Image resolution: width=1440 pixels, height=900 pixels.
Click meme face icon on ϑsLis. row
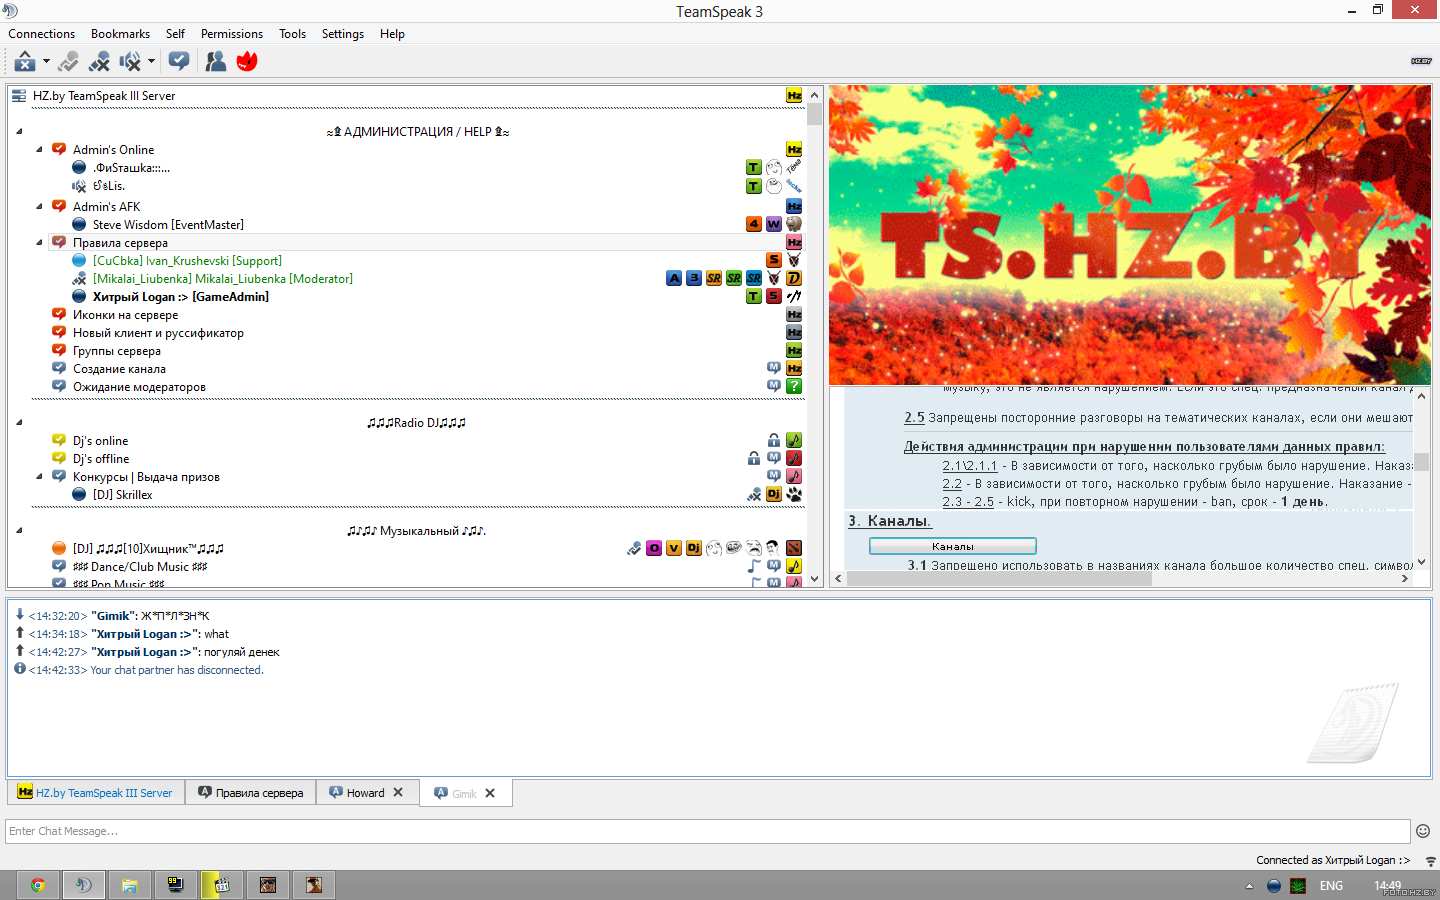coord(774,186)
